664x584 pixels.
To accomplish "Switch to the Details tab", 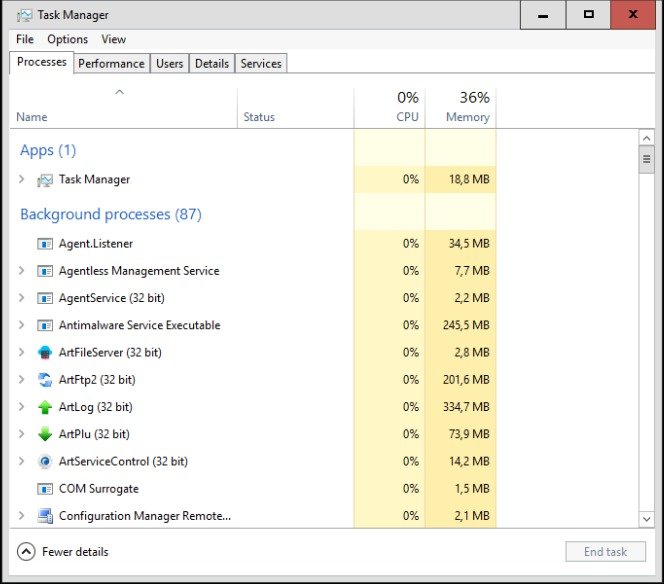I will coord(212,64).
